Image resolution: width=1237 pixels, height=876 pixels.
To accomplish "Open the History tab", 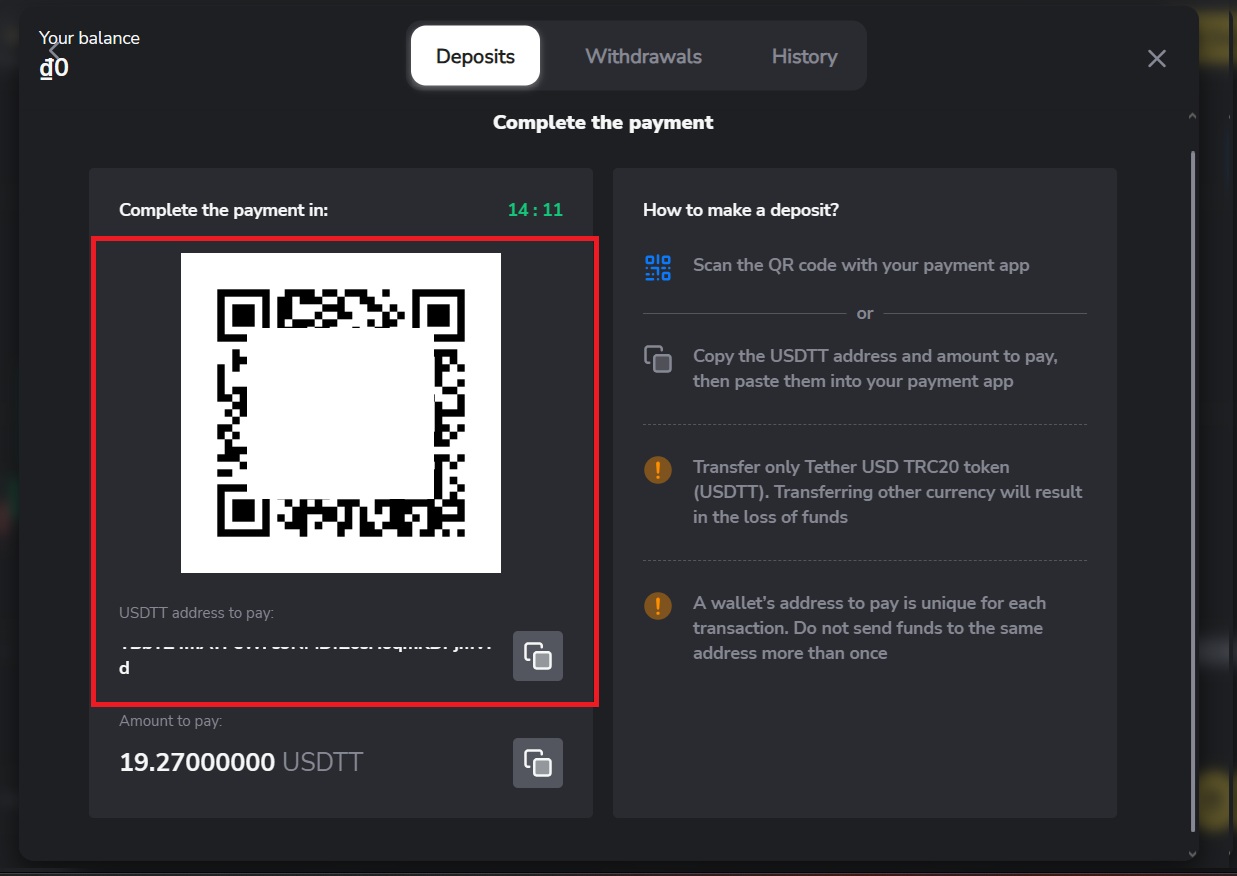I will (x=804, y=56).
